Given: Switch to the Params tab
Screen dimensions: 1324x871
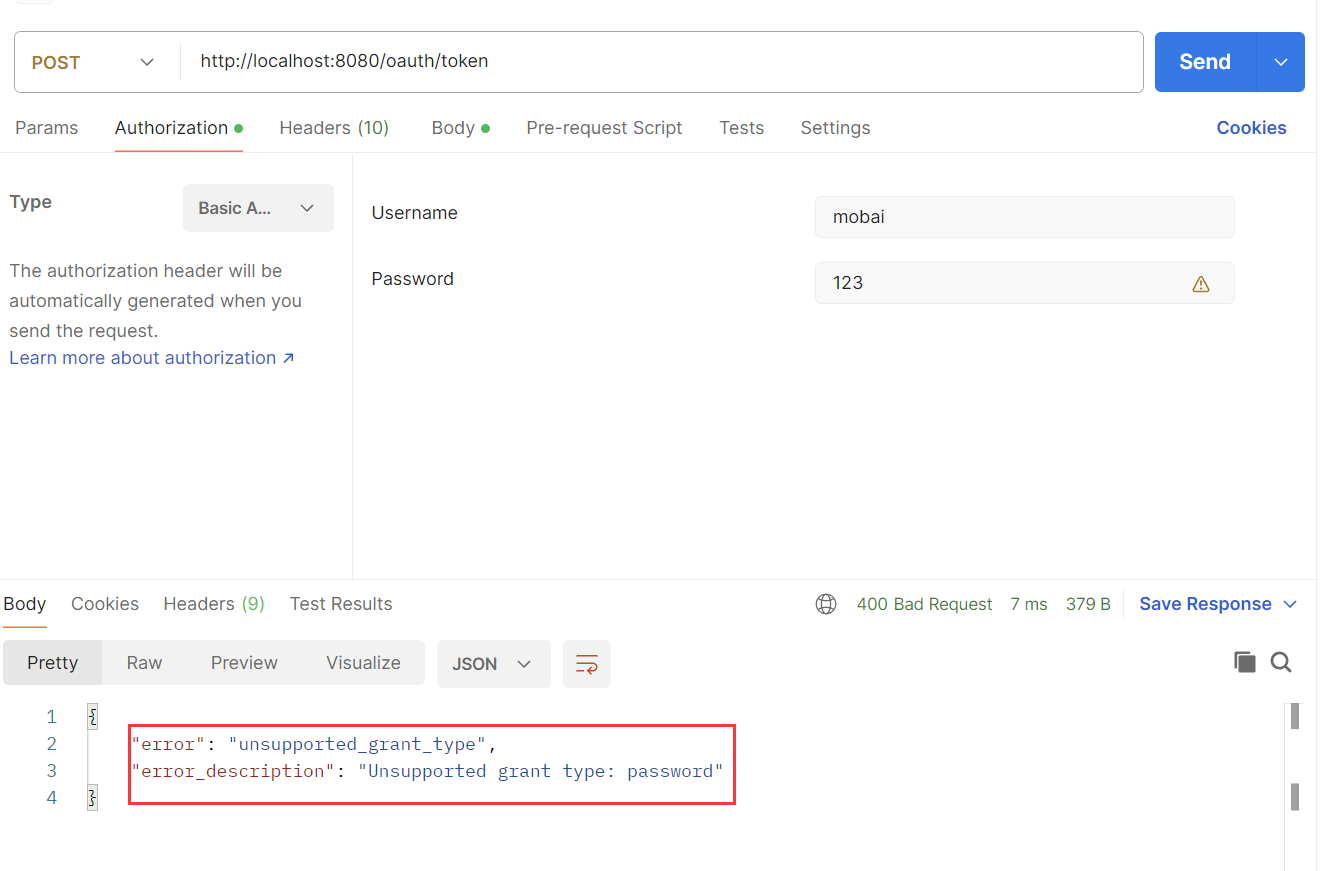Looking at the screenshot, I should [46, 128].
